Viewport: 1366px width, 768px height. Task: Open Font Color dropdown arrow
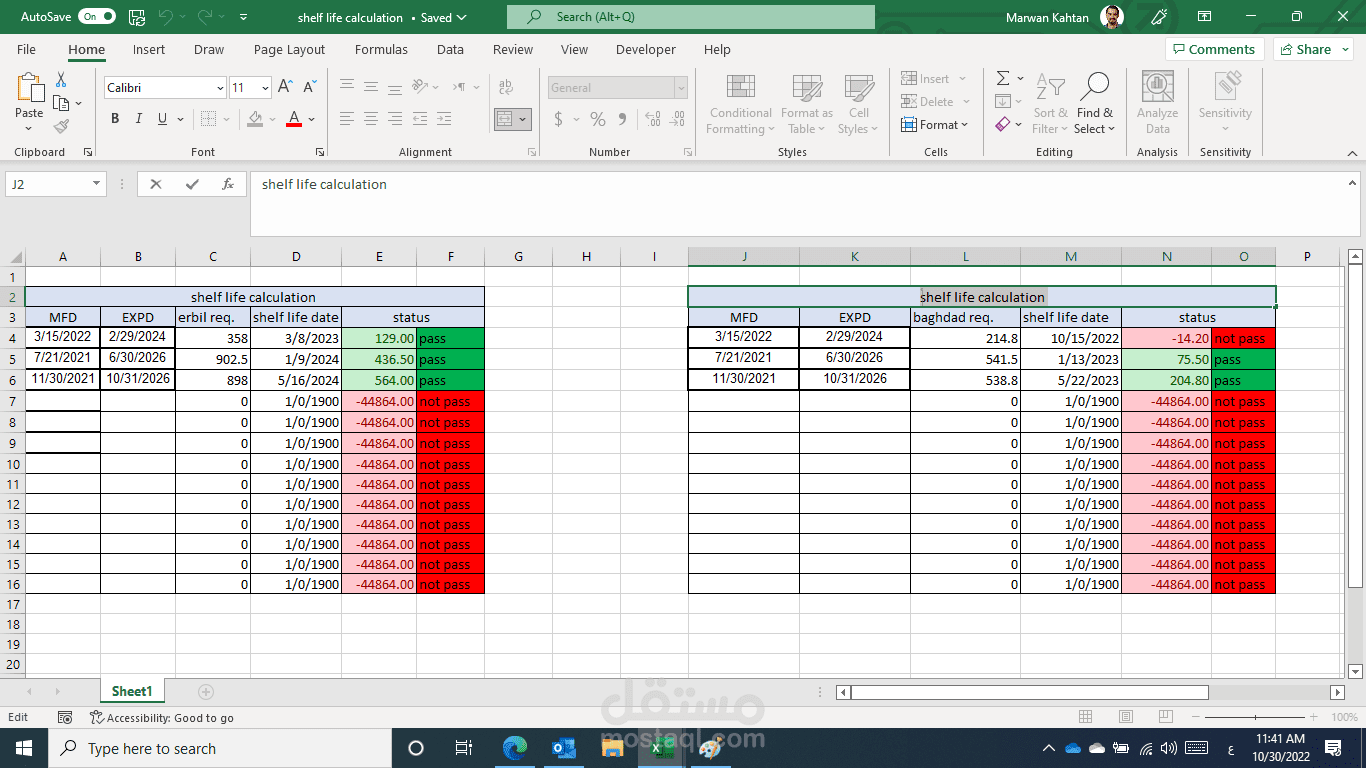[312, 119]
